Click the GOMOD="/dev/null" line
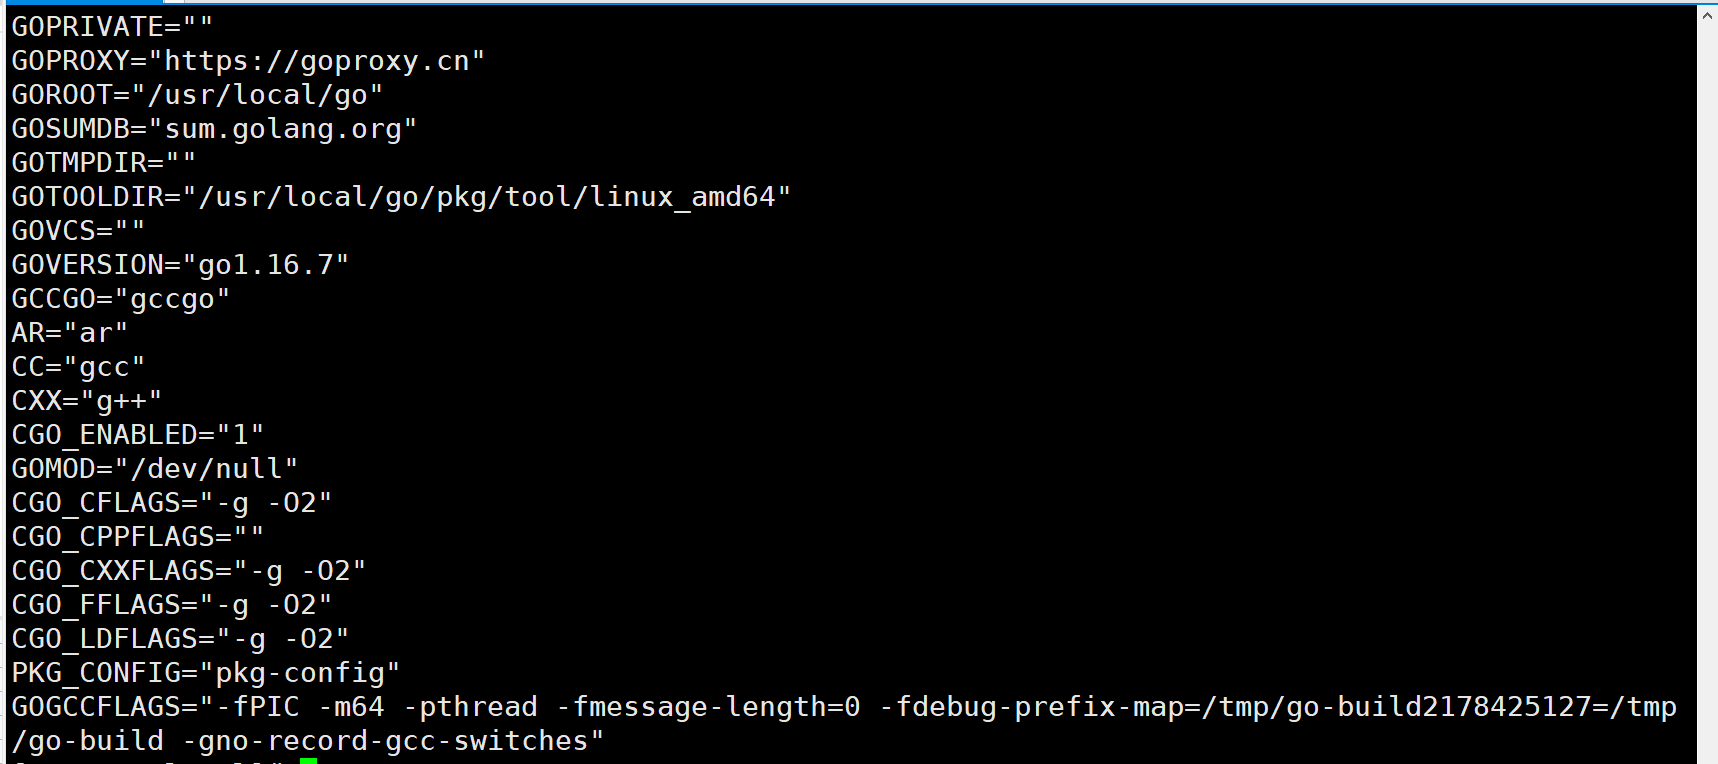 (x=155, y=469)
